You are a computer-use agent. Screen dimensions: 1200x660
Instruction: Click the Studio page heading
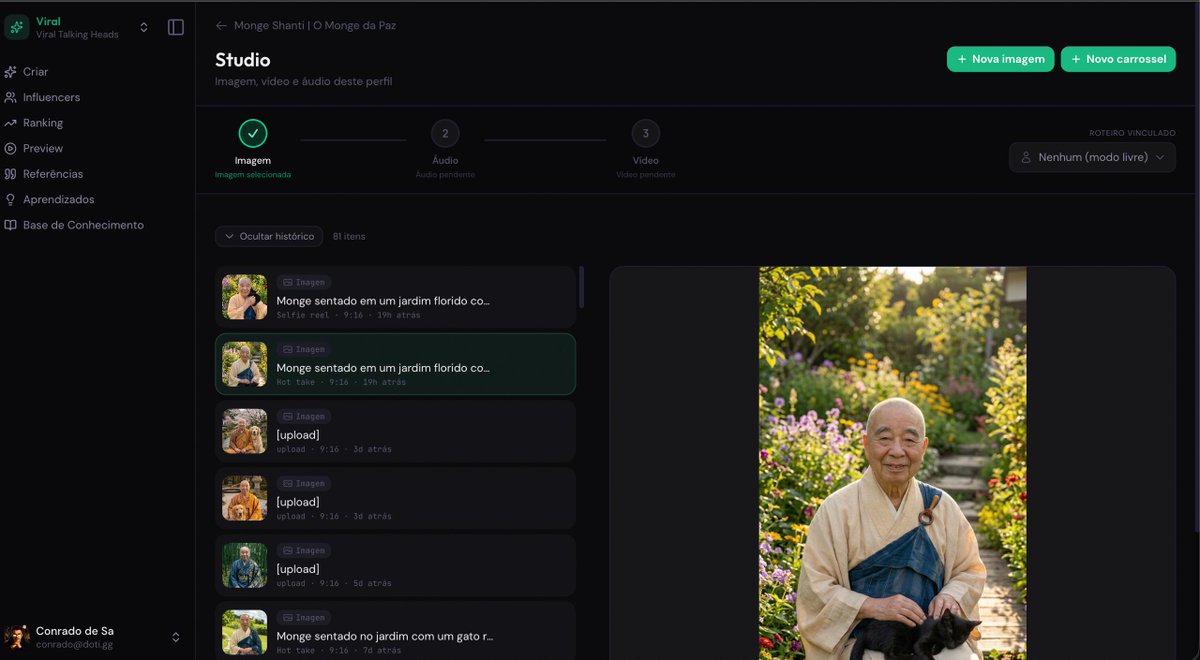243,60
